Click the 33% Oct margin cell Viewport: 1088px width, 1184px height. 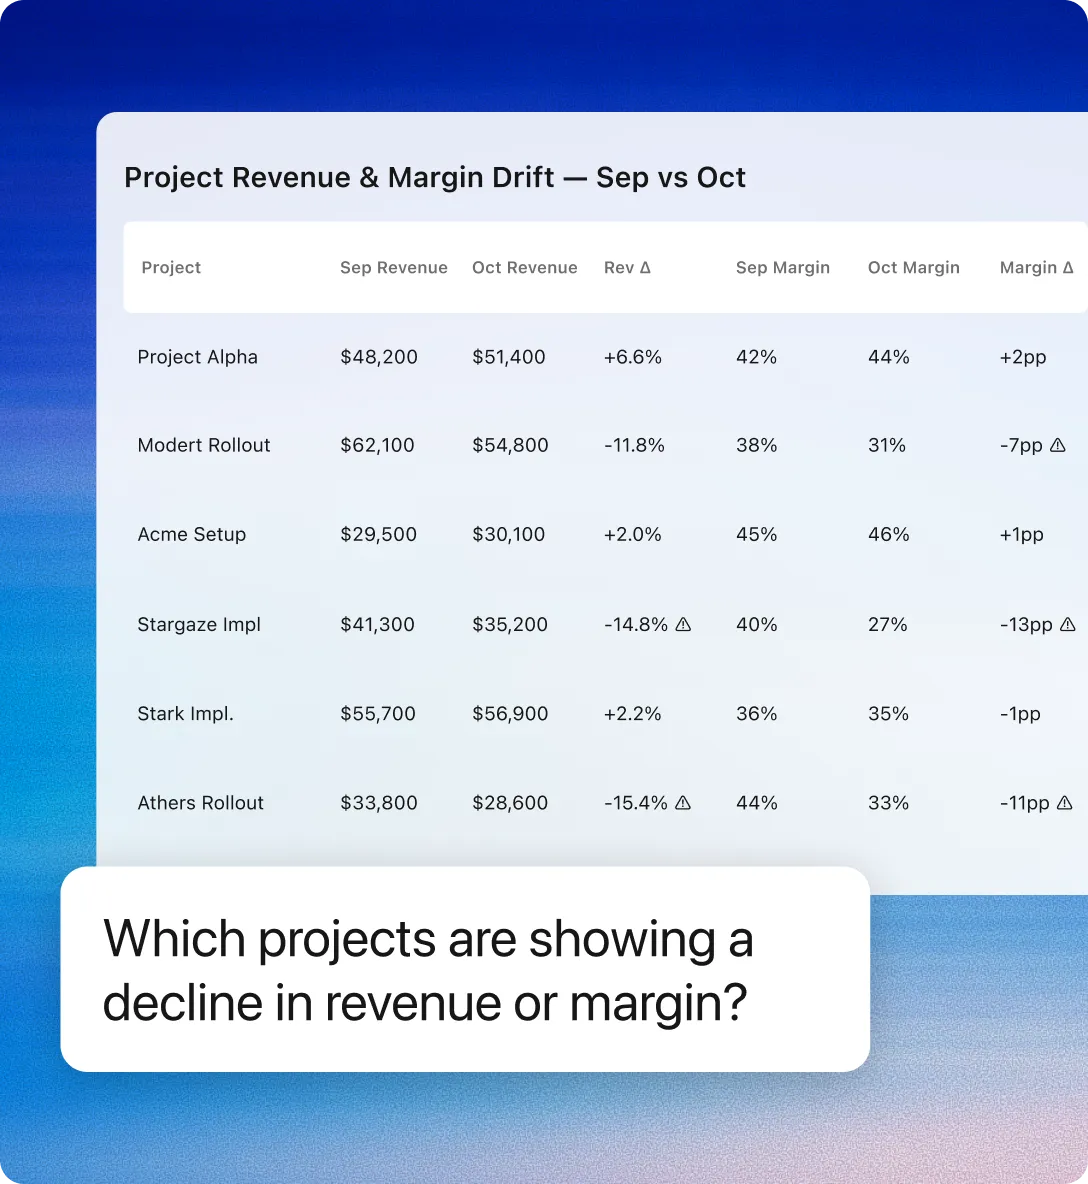889,803
